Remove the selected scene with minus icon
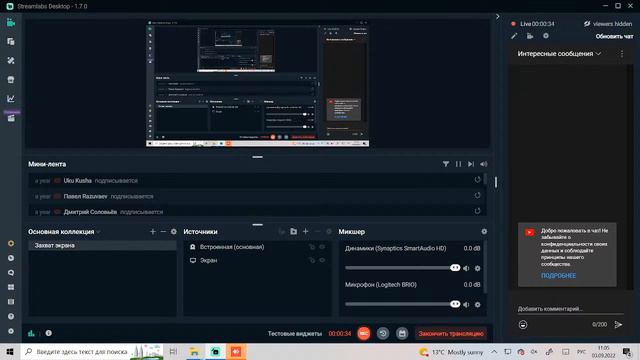640x360 pixels. pyautogui.click(x=163, y=231)
